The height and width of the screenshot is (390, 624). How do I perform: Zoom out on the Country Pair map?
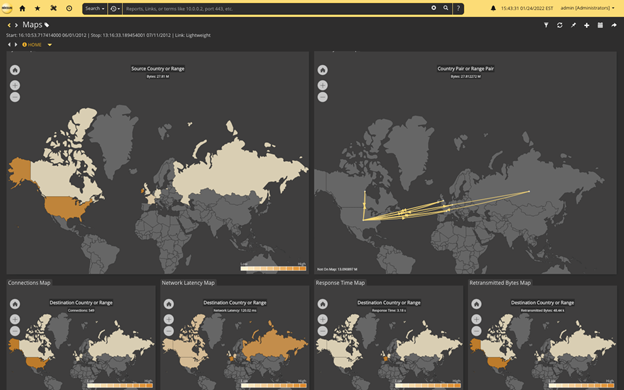tap(322, 97)
